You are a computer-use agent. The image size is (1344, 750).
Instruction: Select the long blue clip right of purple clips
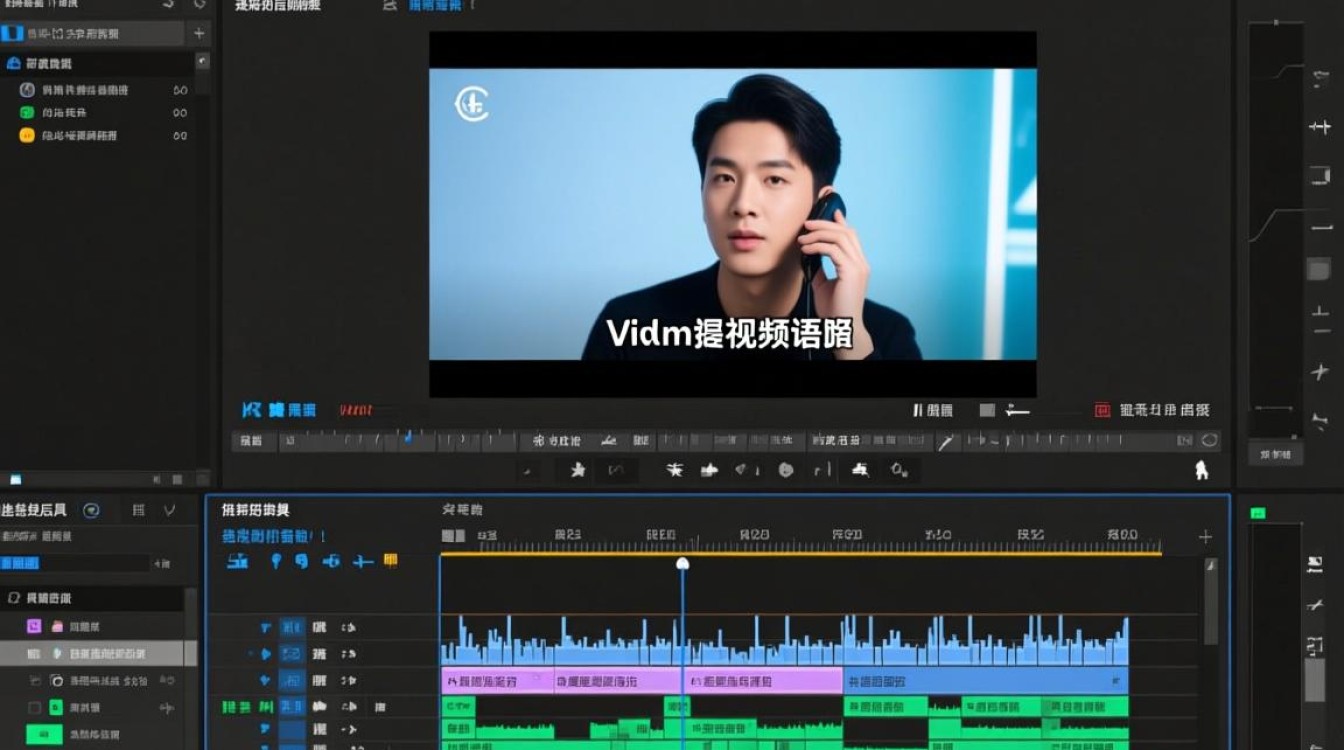point(985,681)
